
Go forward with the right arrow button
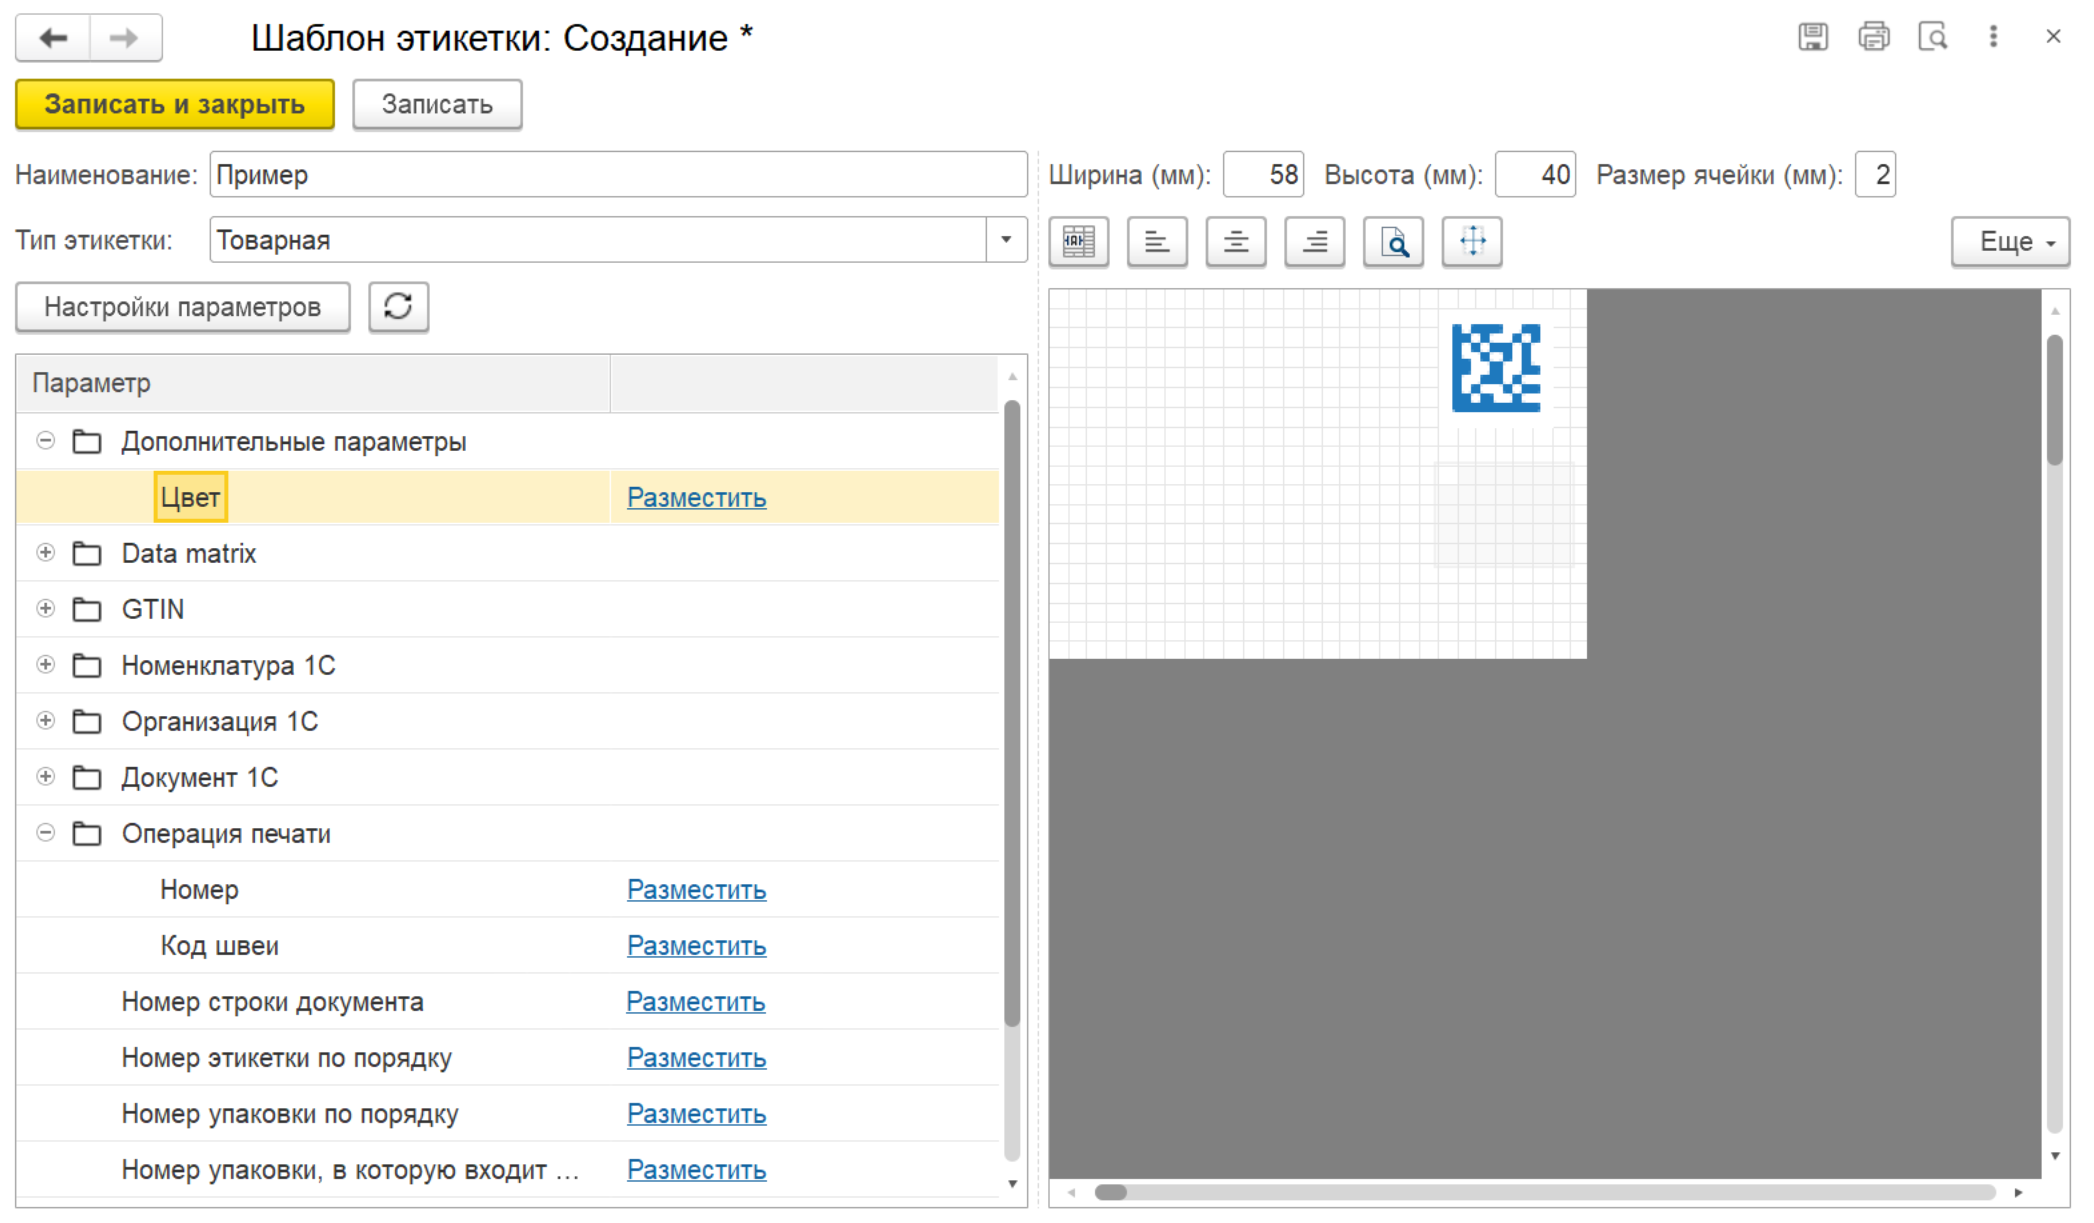point(125,38)
